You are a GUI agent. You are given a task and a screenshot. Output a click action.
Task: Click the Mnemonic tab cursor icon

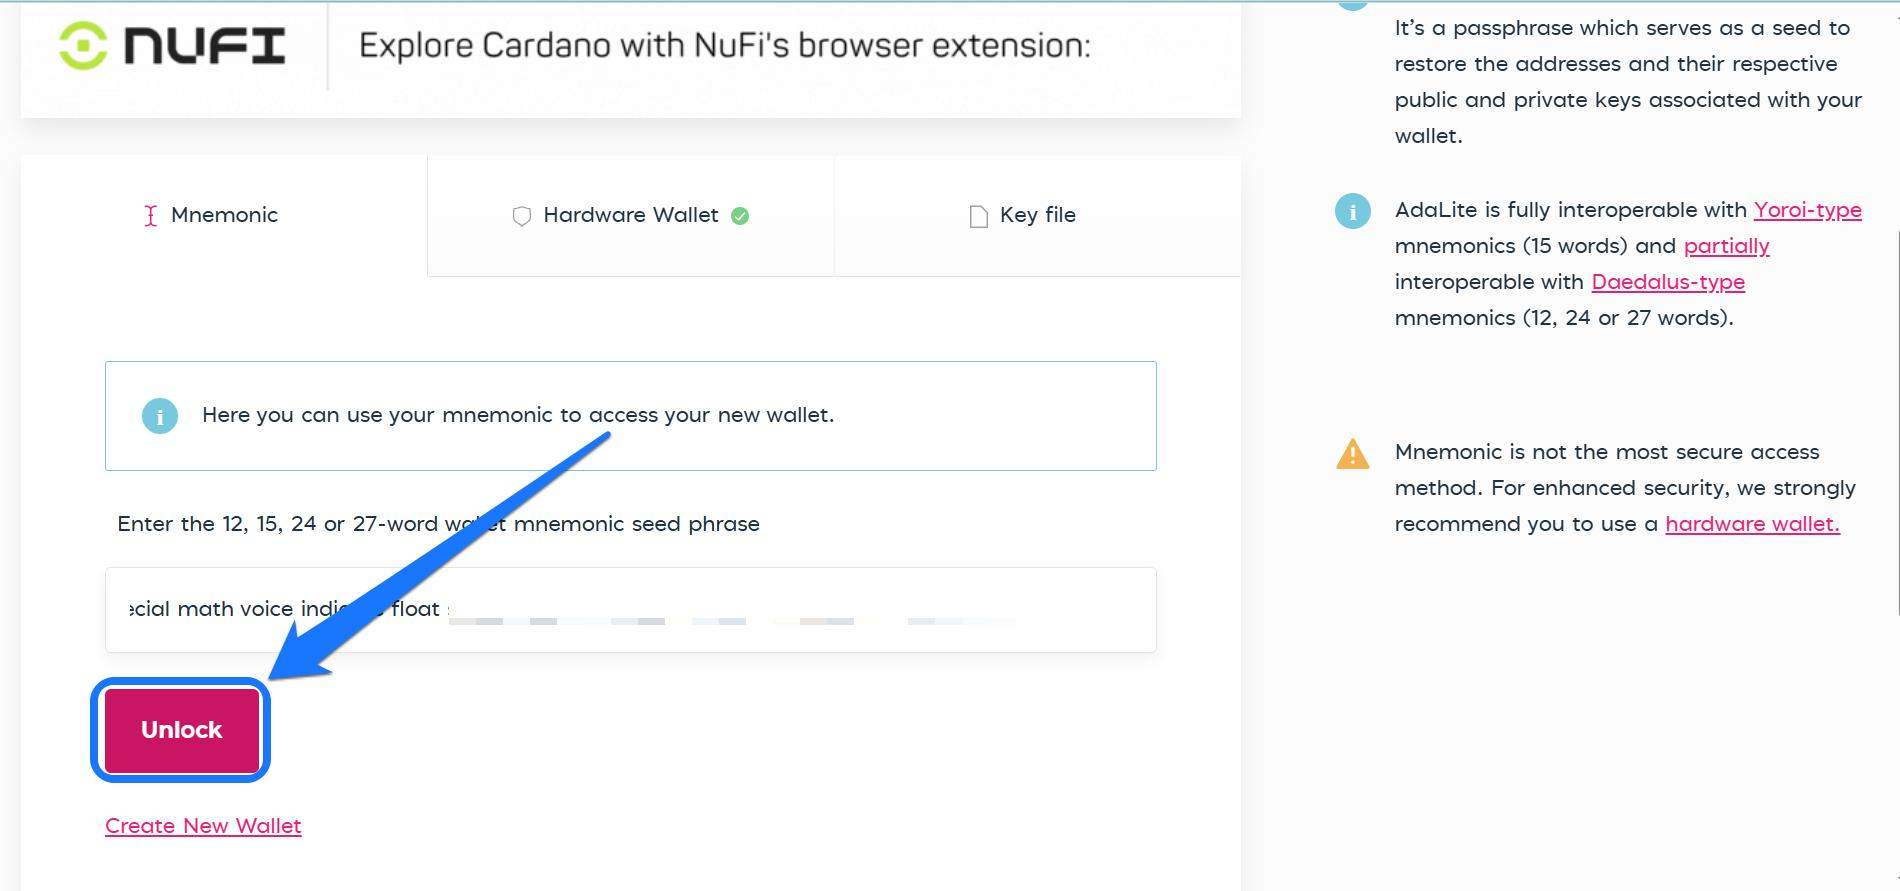150,216
